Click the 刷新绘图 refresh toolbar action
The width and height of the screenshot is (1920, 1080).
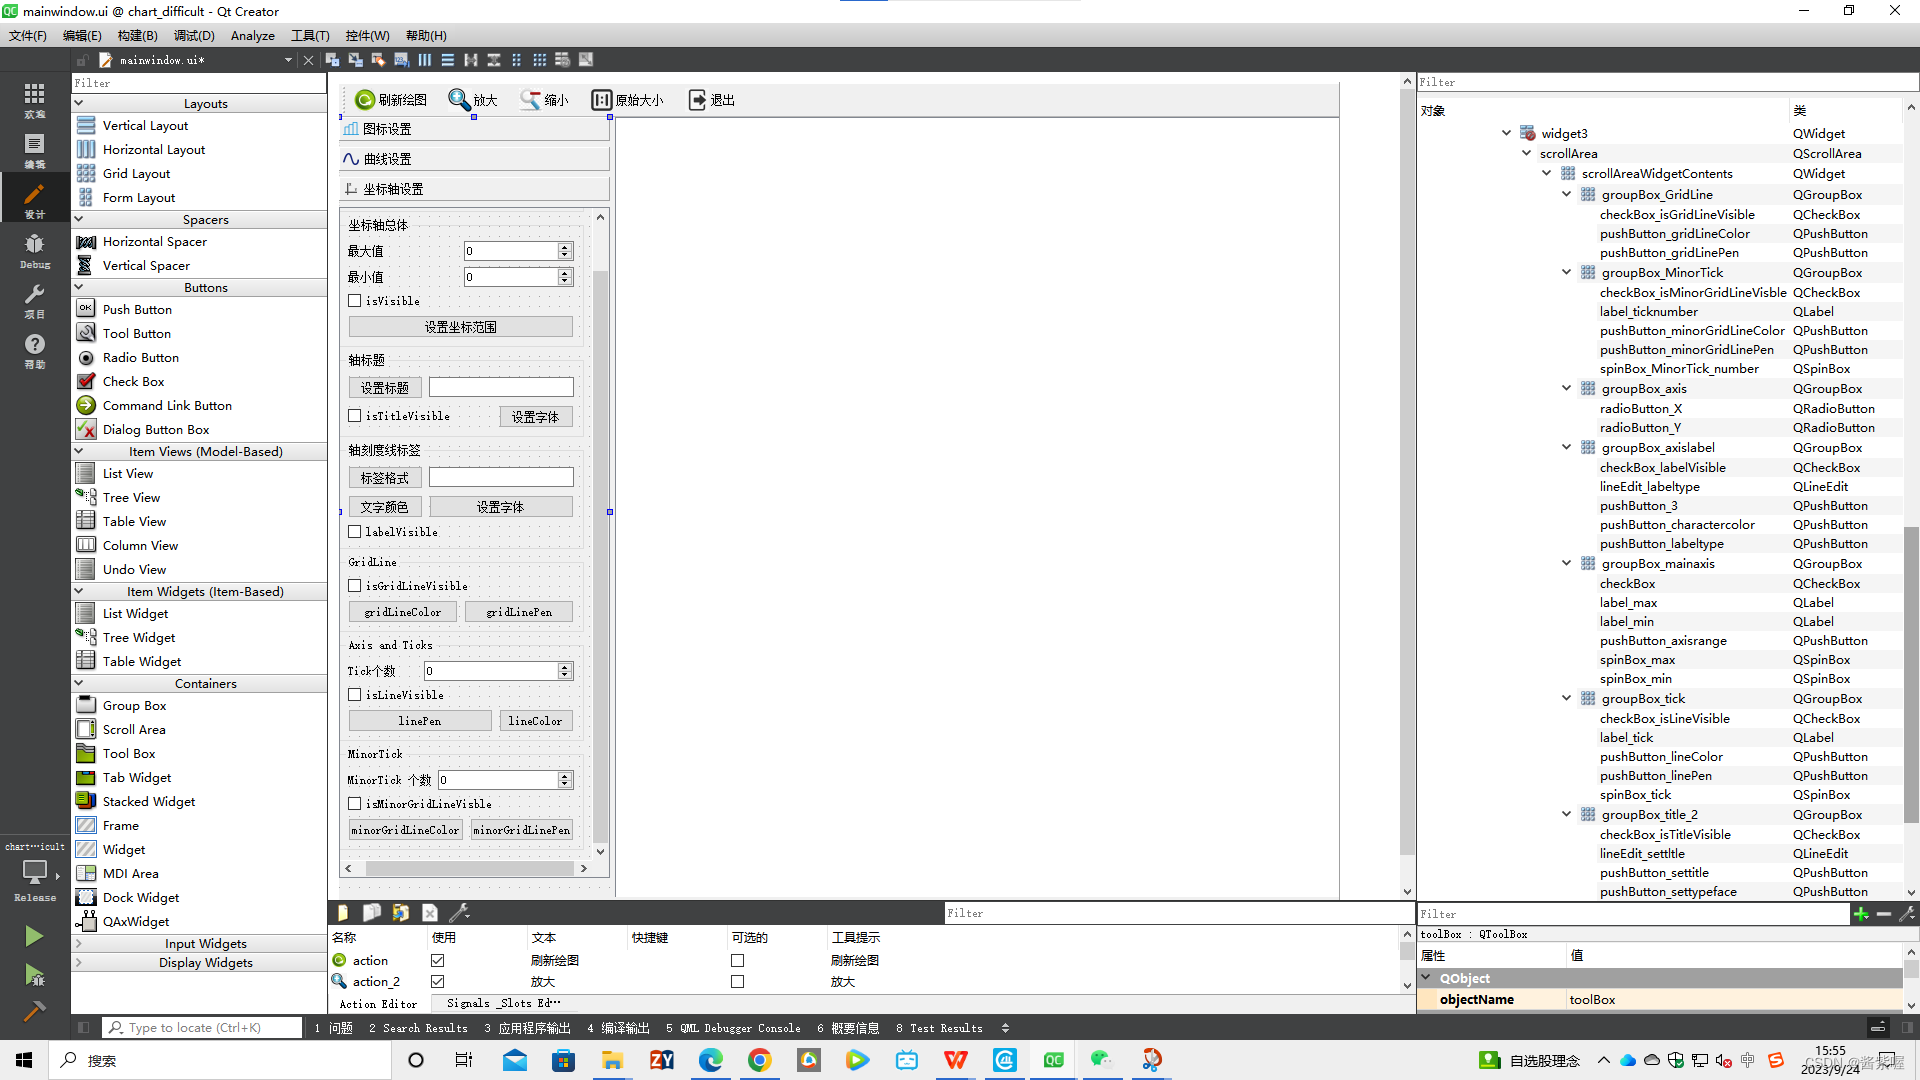(x=391, y=100)
